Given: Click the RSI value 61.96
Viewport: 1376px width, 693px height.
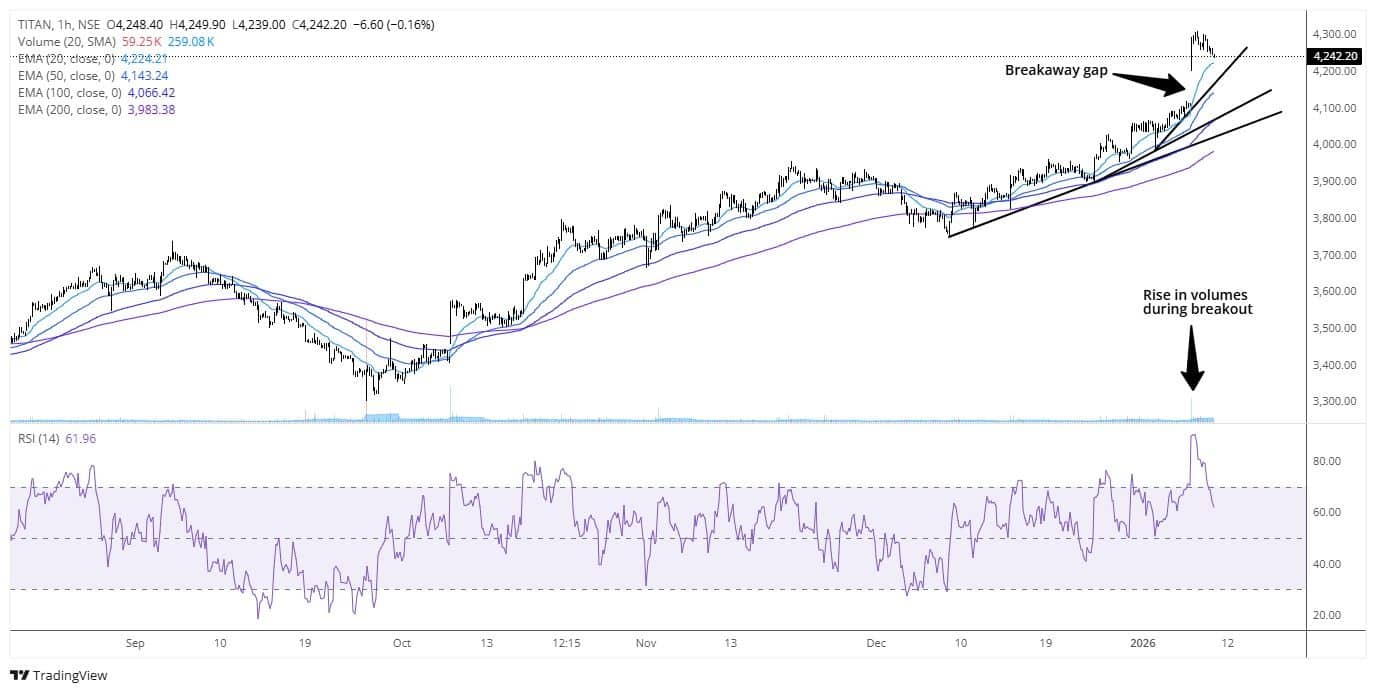Looking at the screenshot, I should [80, 438].
